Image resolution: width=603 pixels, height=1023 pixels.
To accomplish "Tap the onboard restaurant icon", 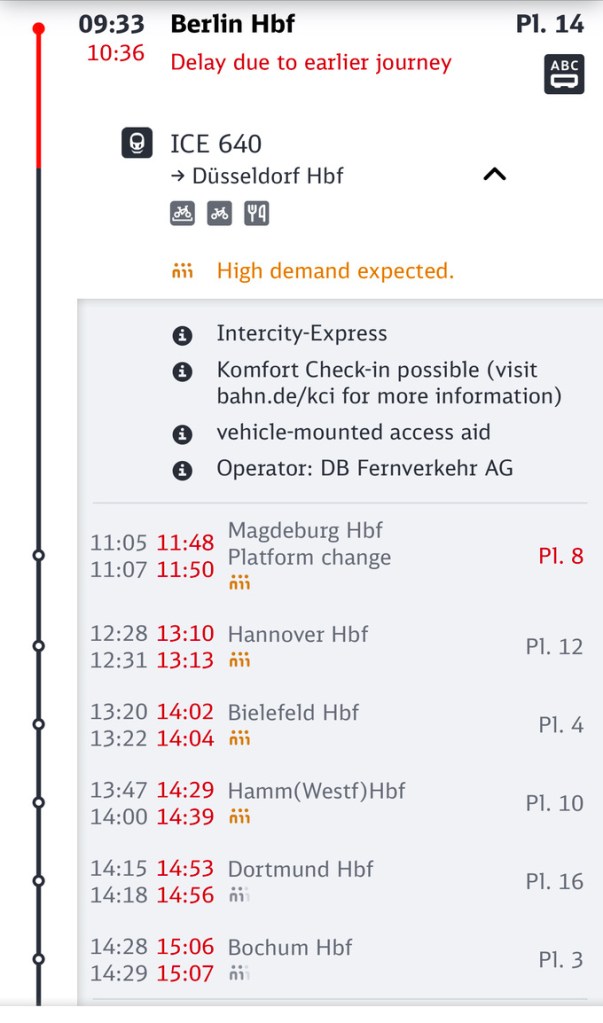I will click(257, 212).
